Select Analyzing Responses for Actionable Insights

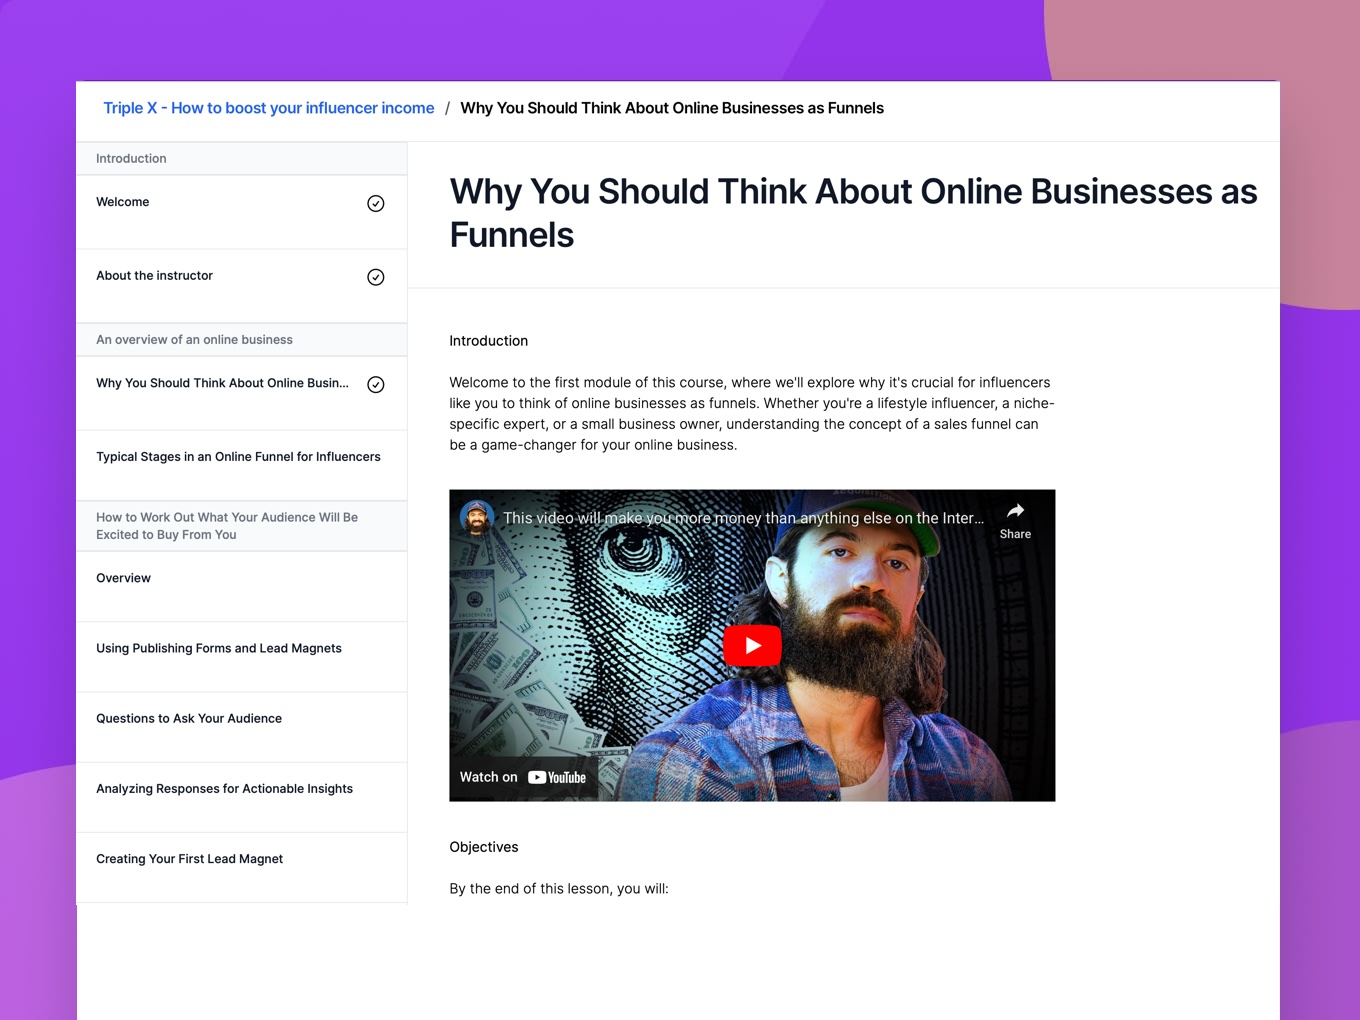[x=225, y=789]
